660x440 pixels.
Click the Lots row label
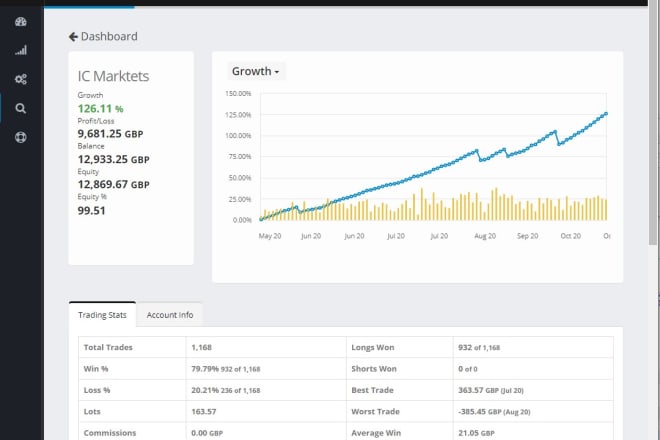point(92,411)
